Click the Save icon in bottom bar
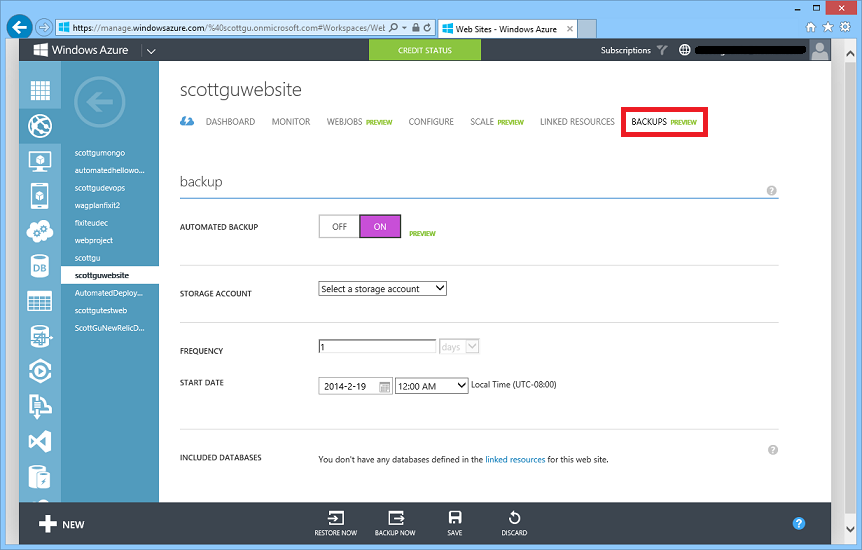The image size is (862, 550). (455, 518)
